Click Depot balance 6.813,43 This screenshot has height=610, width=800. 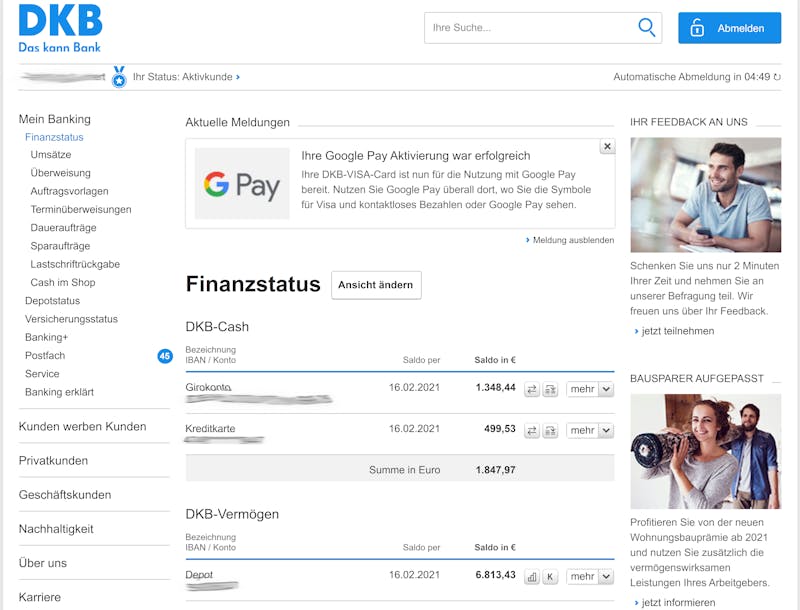[x=495, y=575]
